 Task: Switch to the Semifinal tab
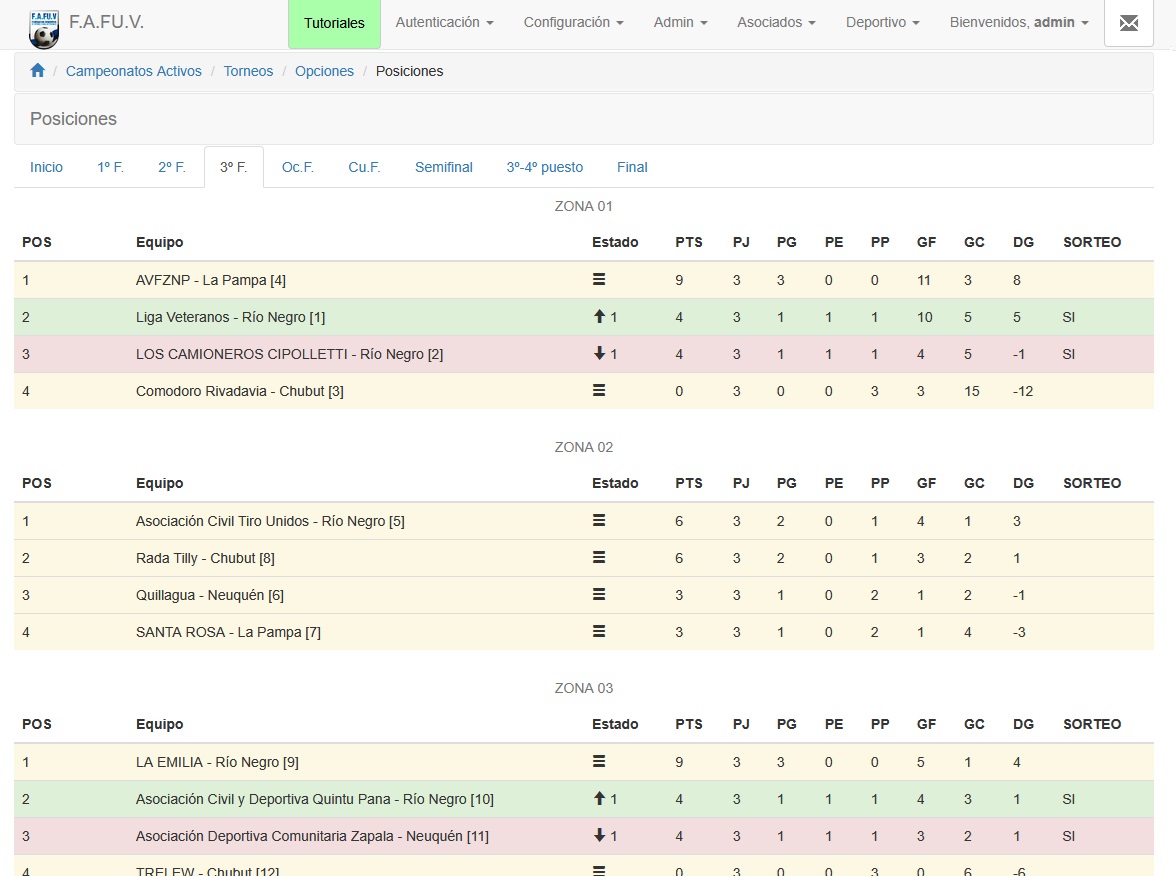(x=443, y=168)
